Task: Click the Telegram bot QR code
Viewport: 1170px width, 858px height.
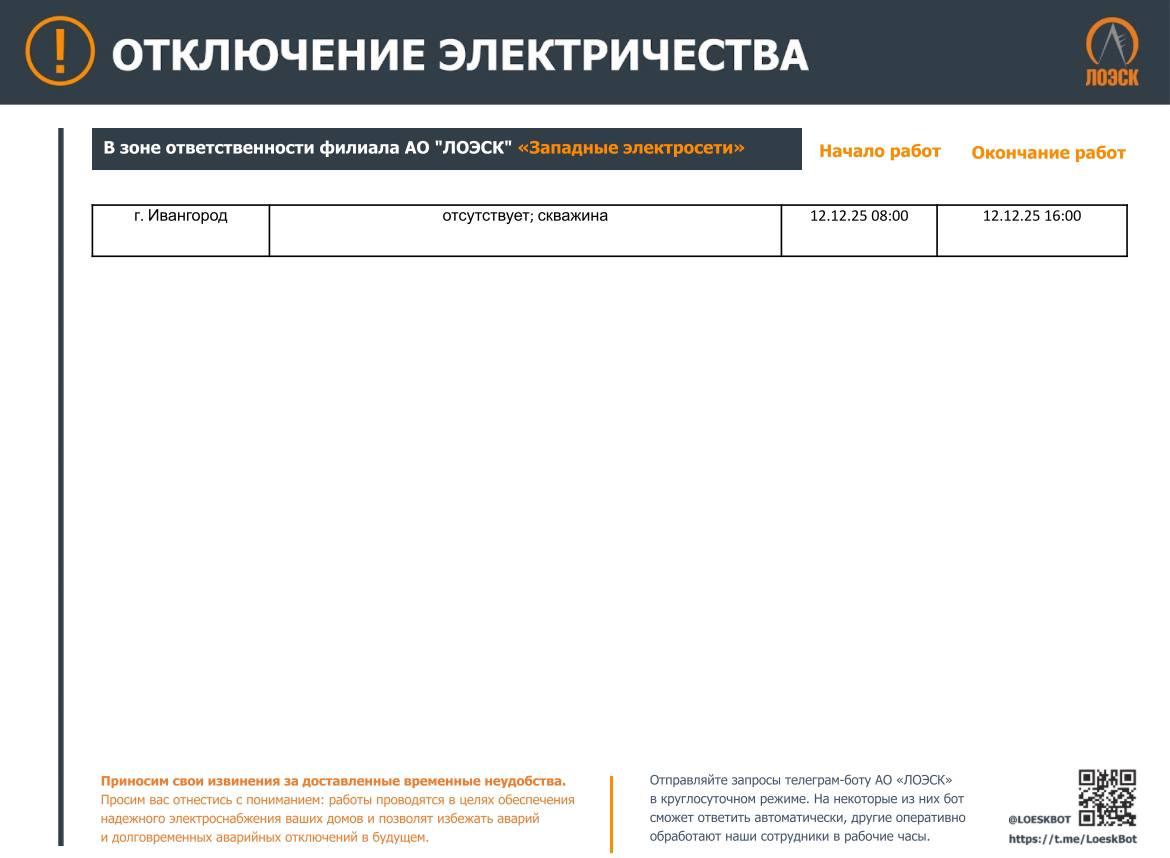Action: pyautogui.click(x=1106, y=797)
